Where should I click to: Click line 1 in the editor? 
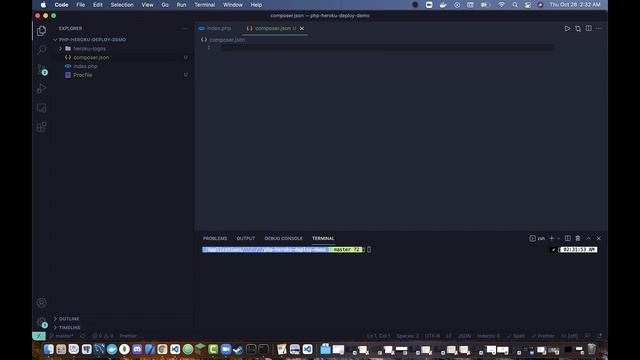(x=387, y=48)
